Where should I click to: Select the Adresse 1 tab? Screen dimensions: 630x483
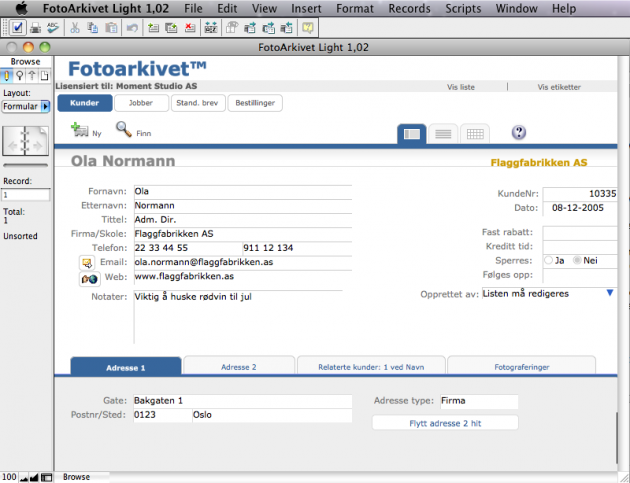point(126,367)
